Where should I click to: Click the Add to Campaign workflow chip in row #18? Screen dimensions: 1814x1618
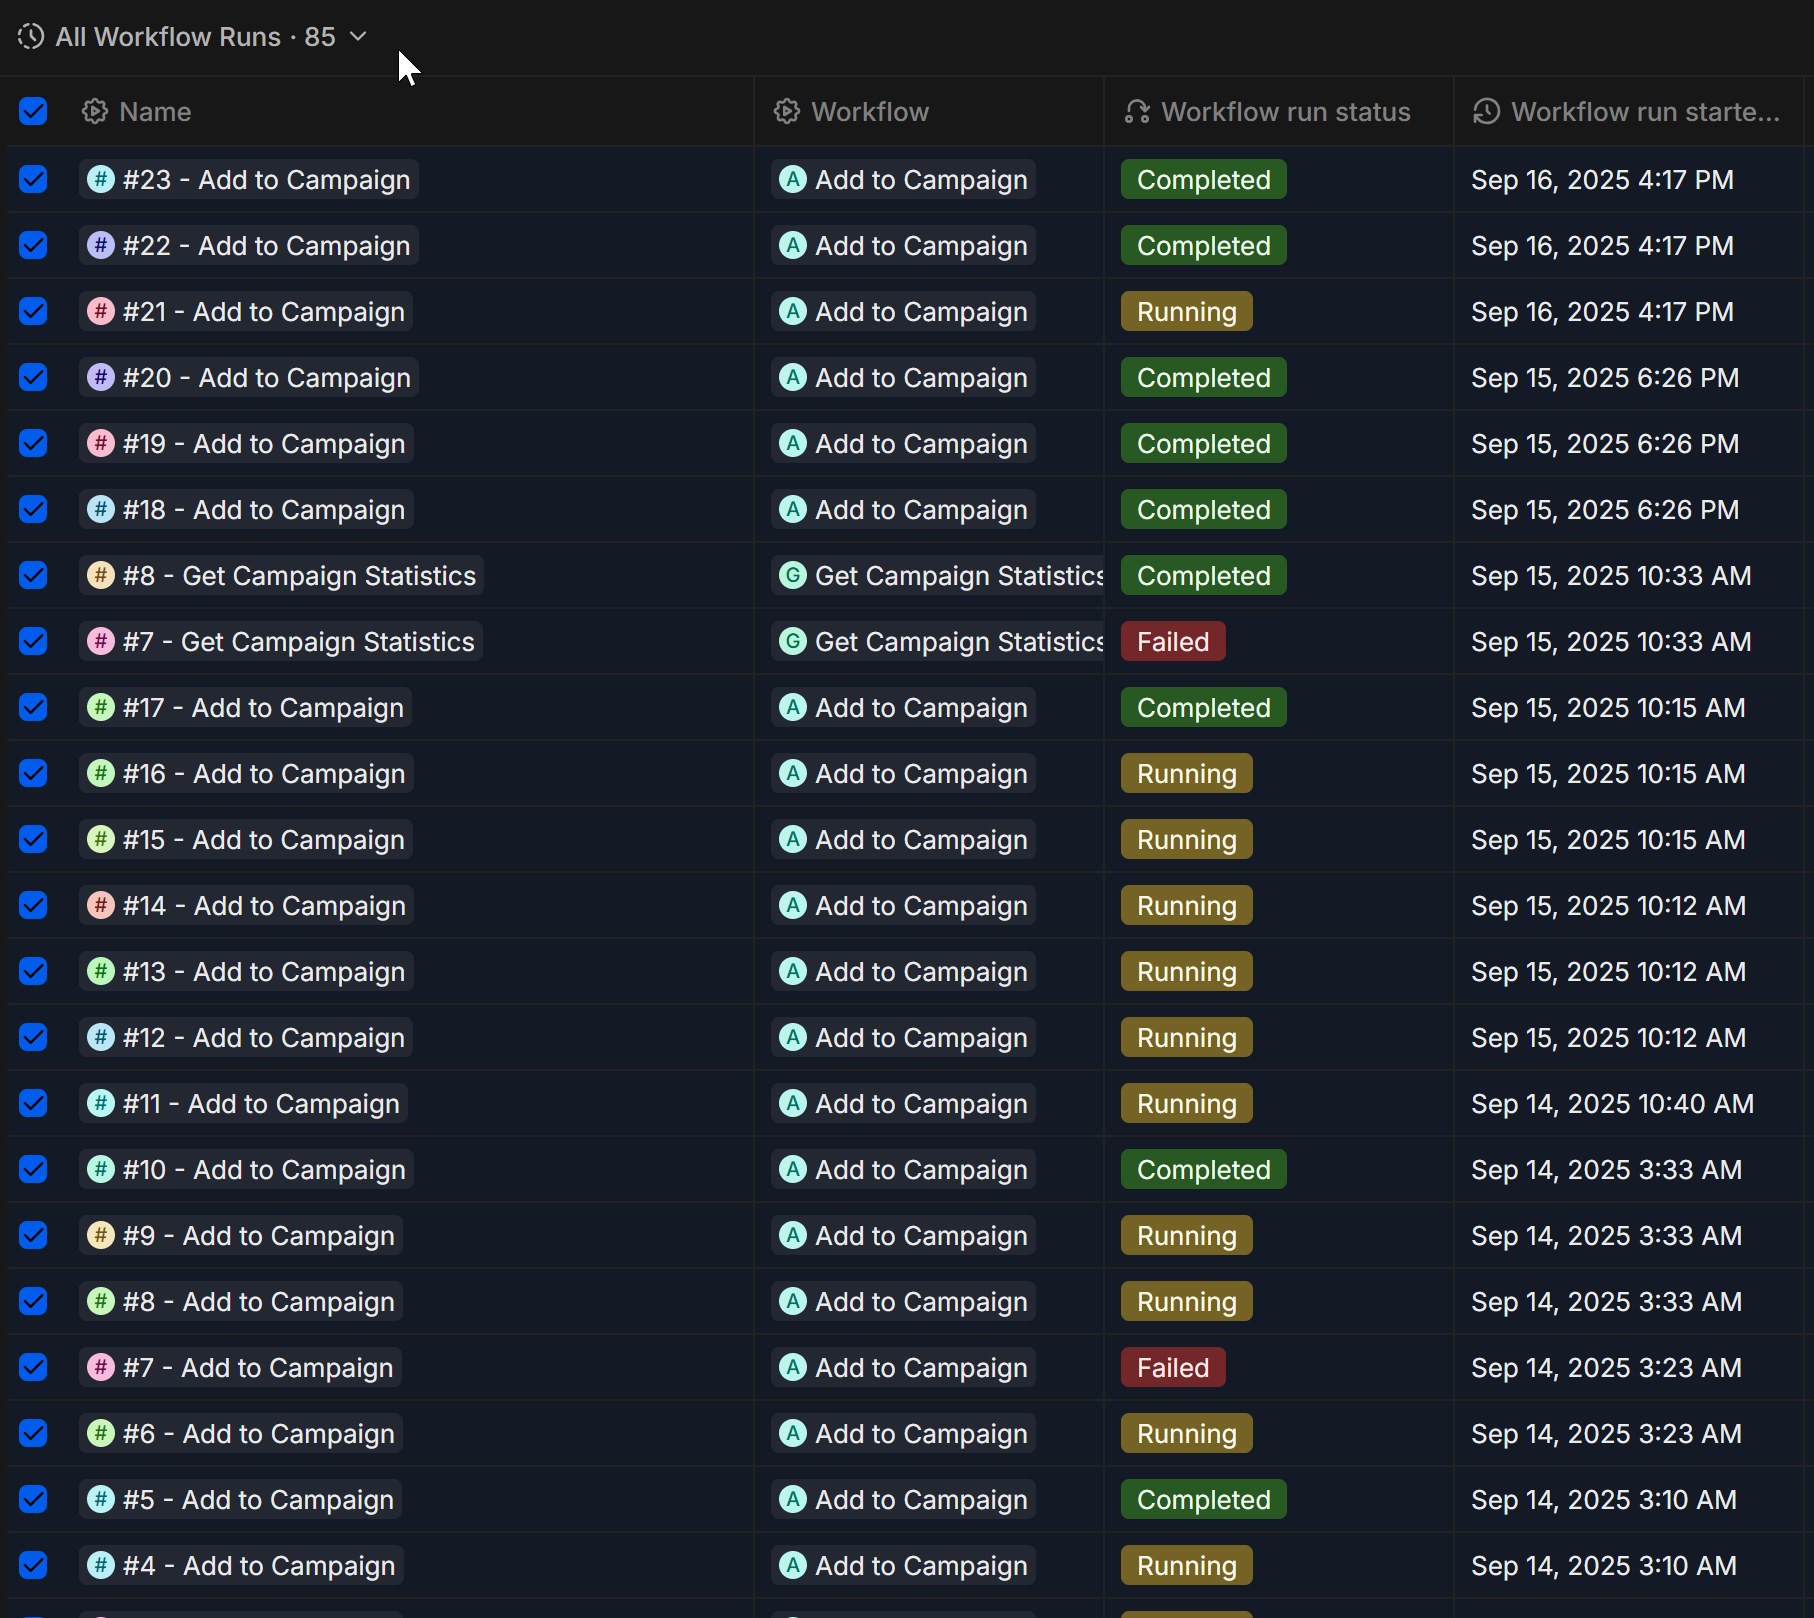click(x=903, y=509)
